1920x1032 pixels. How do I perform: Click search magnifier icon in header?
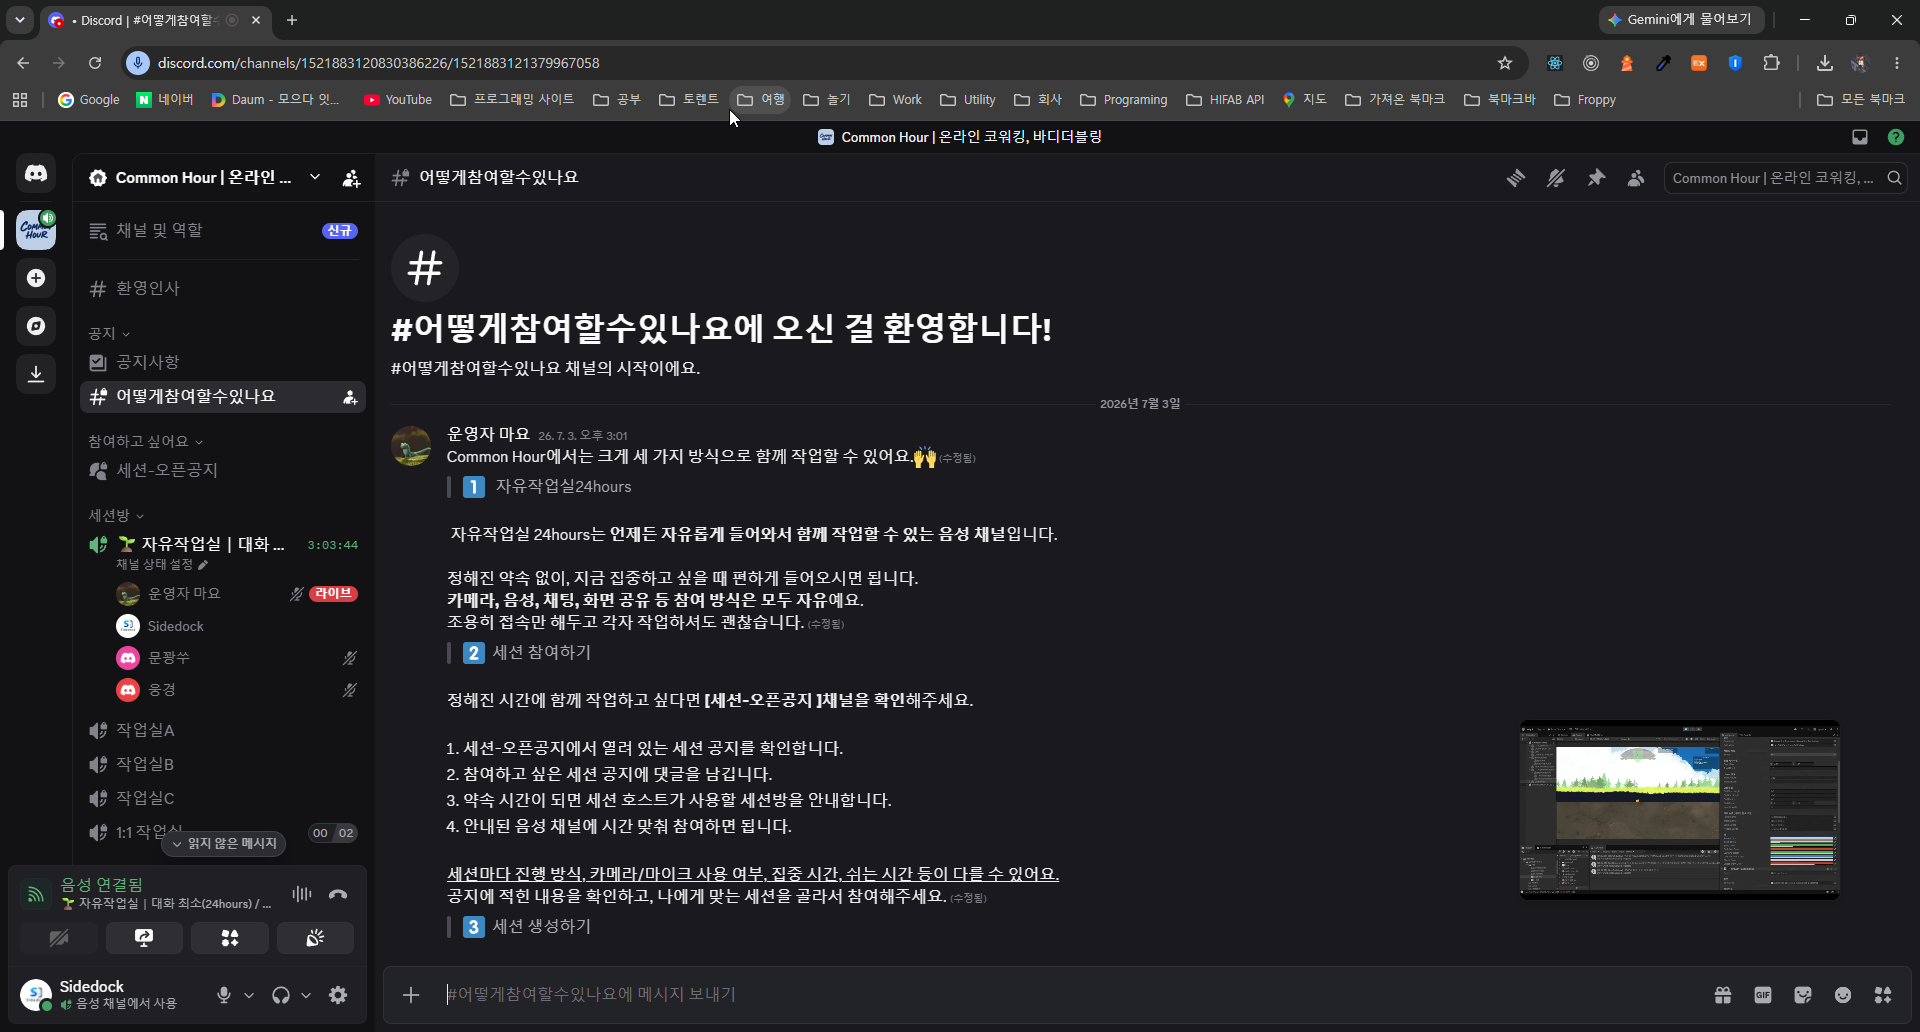pyautogui.click(x=1894, y=178)
